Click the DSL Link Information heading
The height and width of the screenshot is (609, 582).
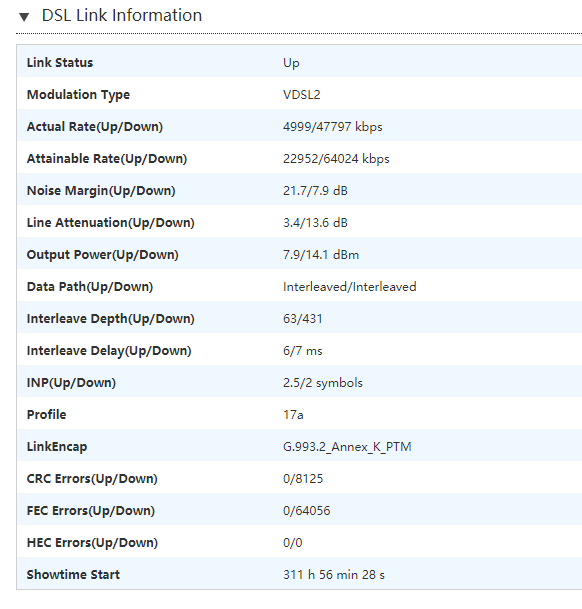pyautogui.click(x=122, y=16)
